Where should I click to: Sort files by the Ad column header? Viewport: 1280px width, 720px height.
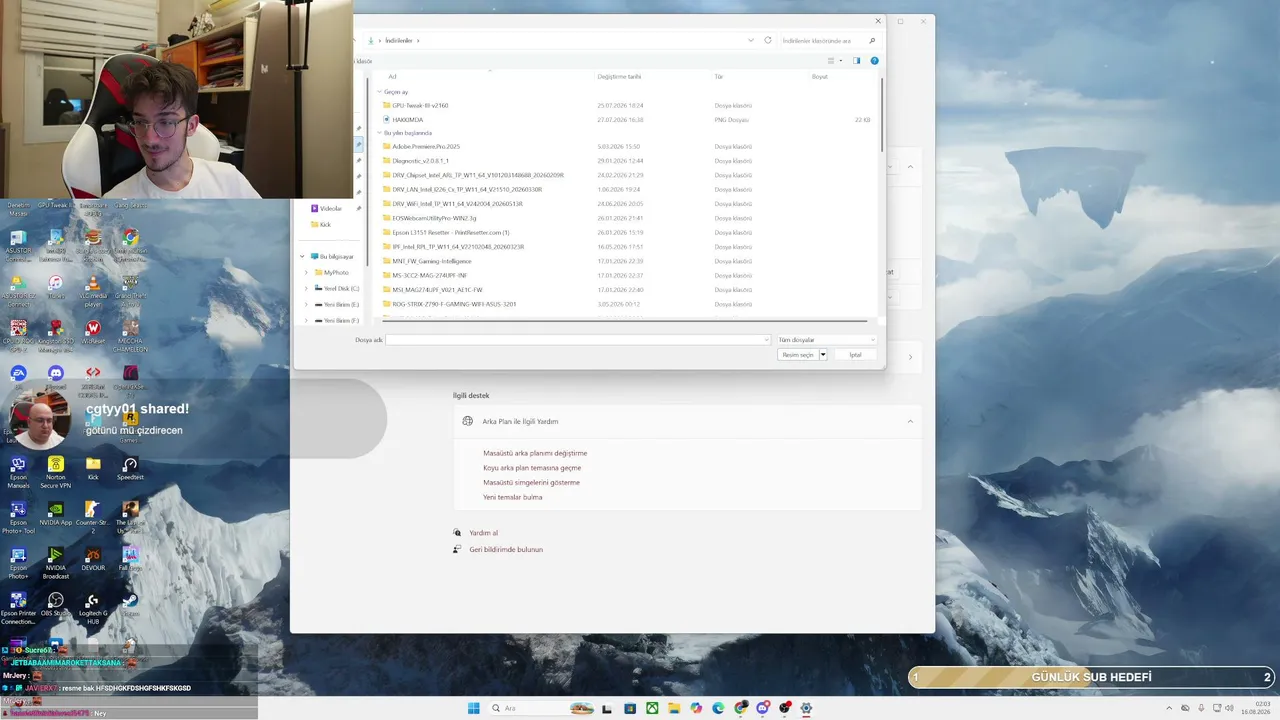393,76
